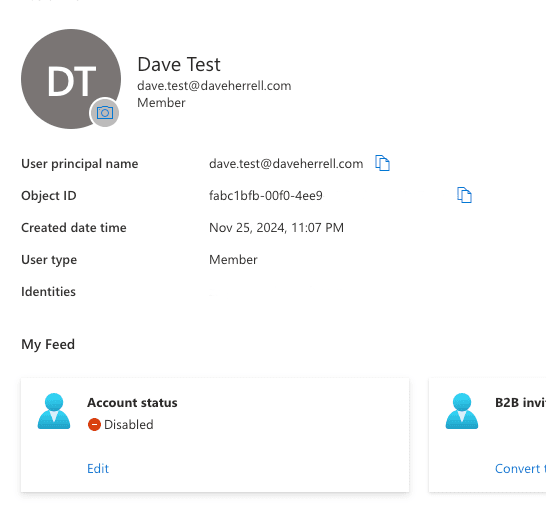
Task: Click the Identities label
Action: pyautogui.click(x=48, y=292)
